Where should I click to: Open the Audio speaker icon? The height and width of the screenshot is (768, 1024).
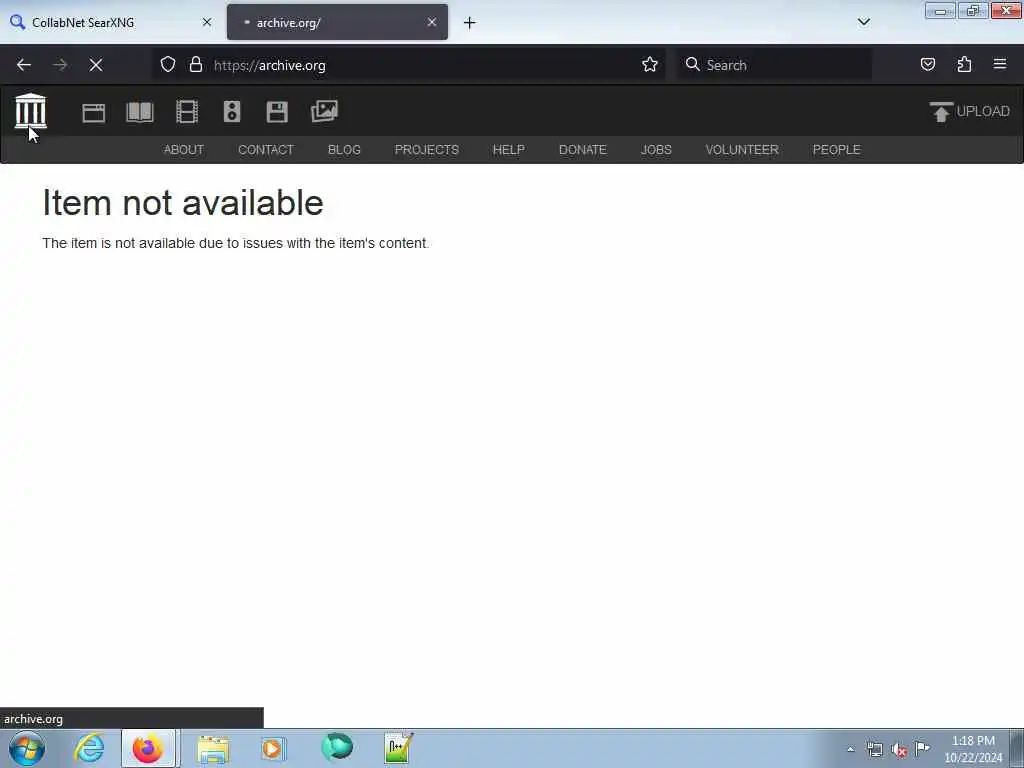coord(232,112)
